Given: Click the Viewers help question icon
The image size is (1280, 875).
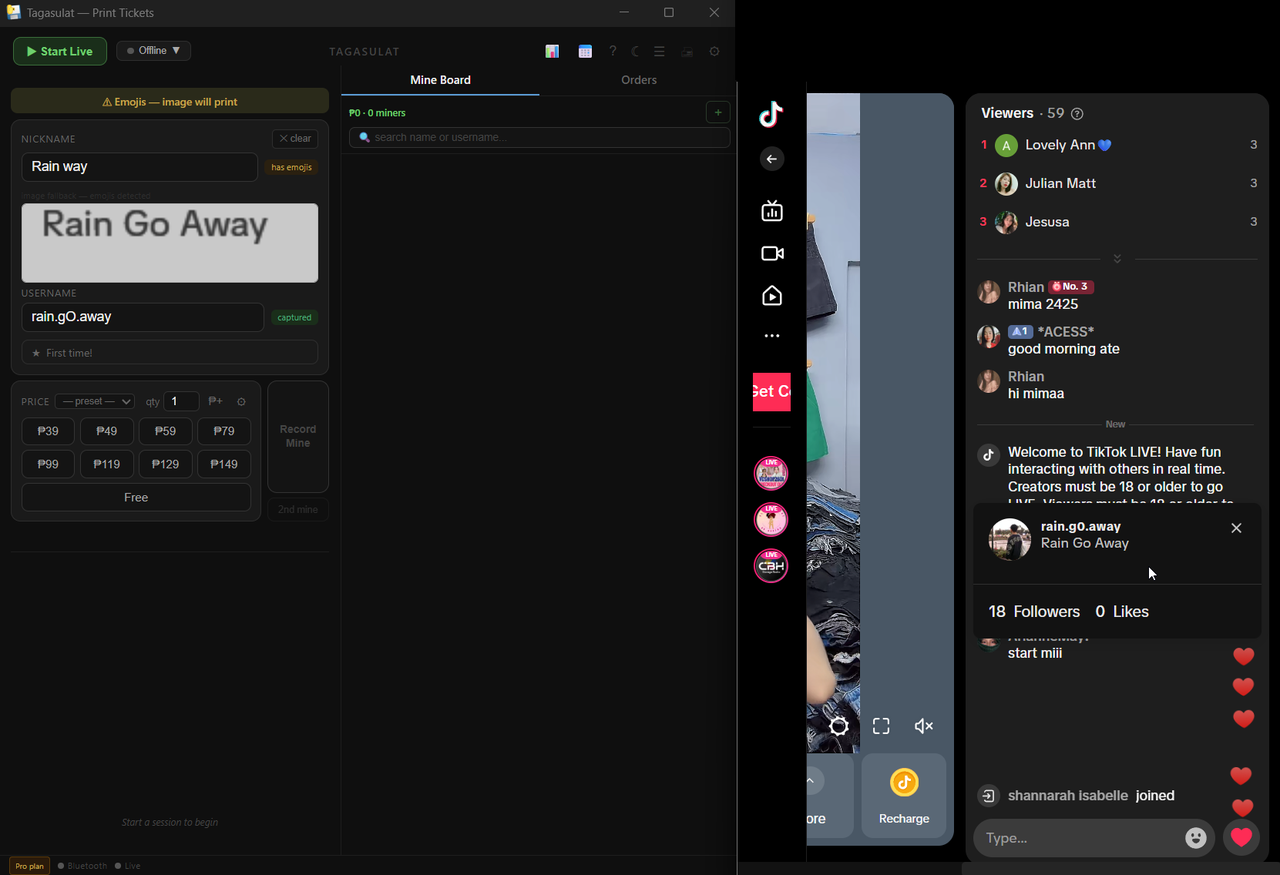Looking at the screenshot, I should [x=1077, y=114].
